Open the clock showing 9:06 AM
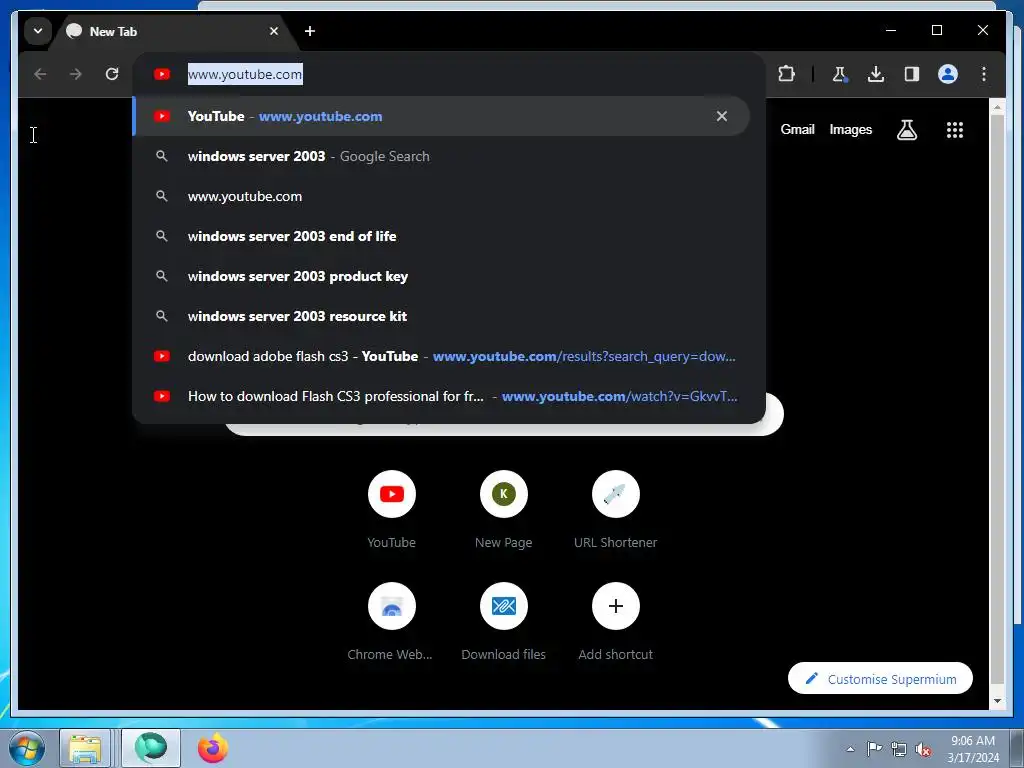 tap(973, 749)
